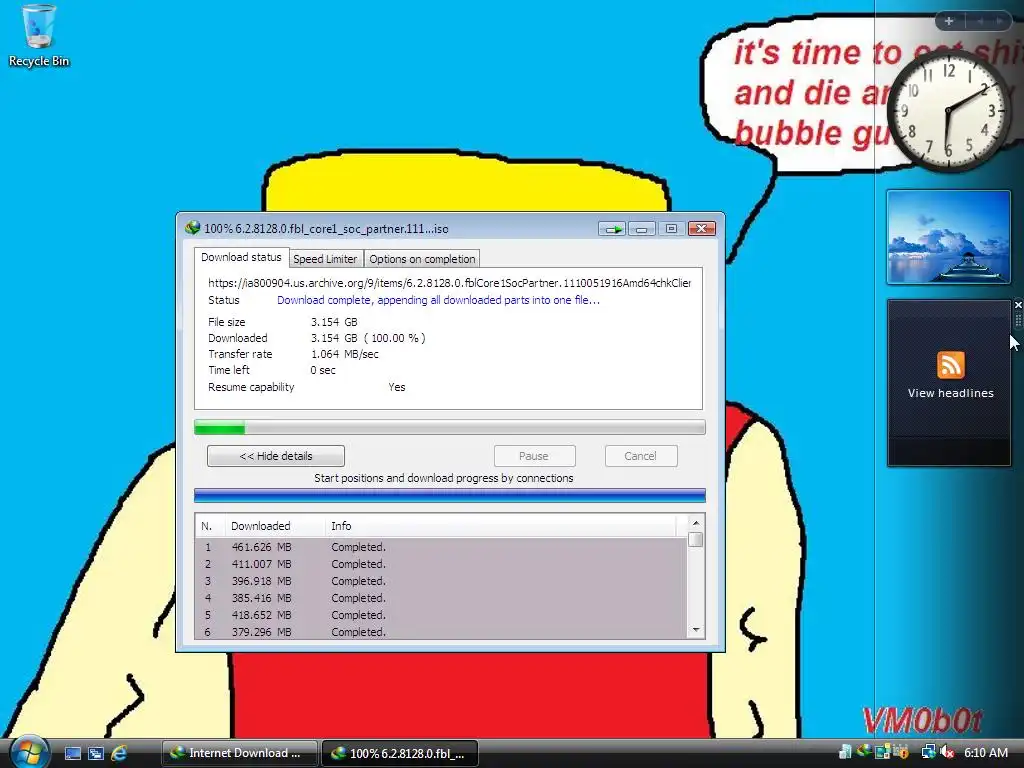Click the 100% 6.2.8128.0.fbl taskbar button
Screen dimensions: 1024x768
(x=400, y=753)
